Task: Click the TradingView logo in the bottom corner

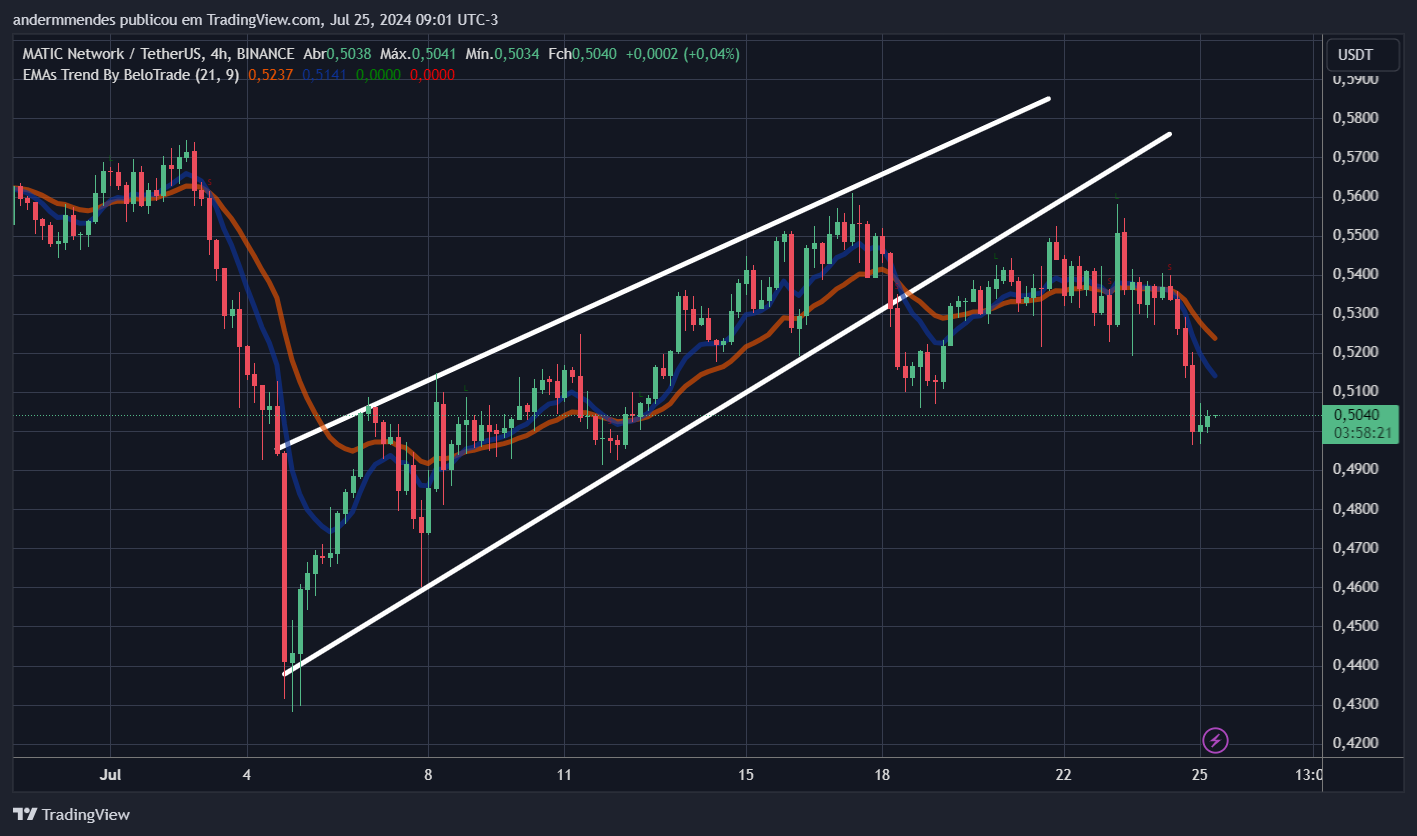Action: click(x=71, y=815)
